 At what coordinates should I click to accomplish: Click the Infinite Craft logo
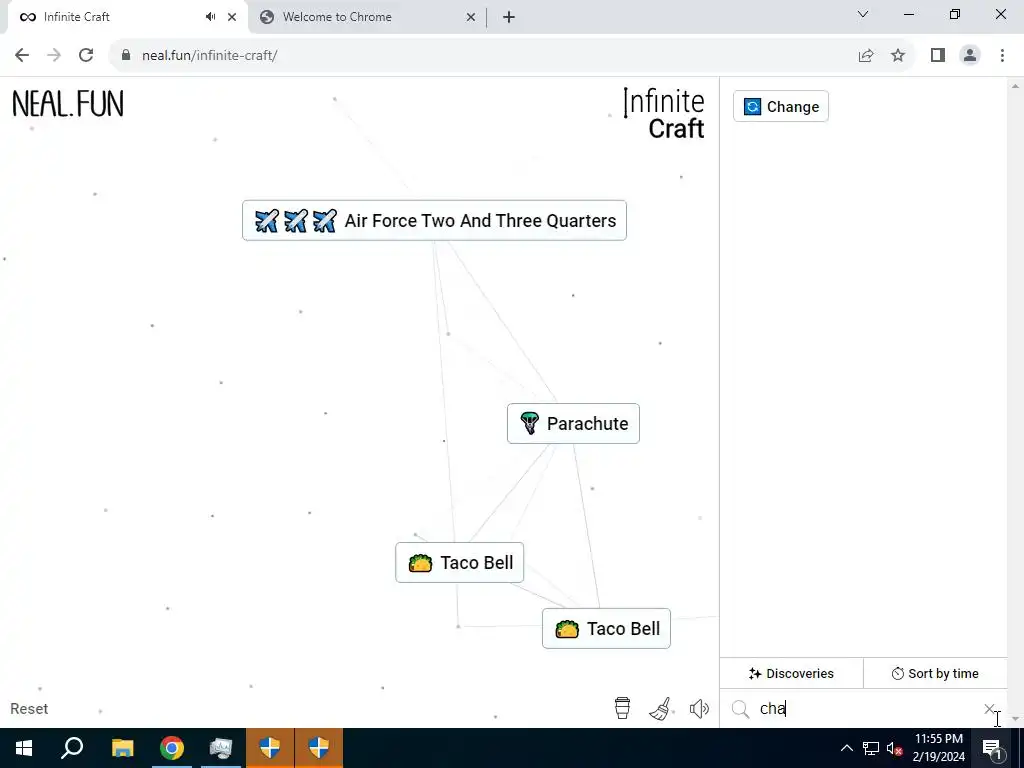tap(664, 114)
